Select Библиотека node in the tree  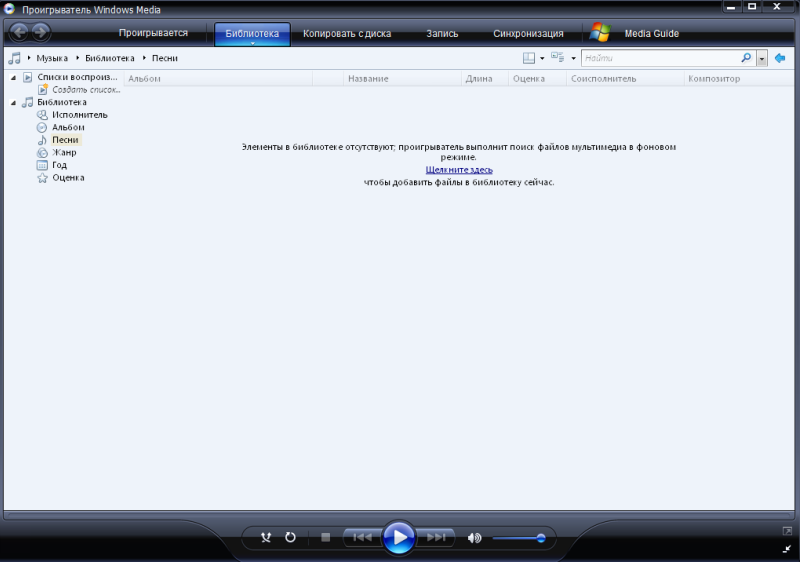pos(62,102)
